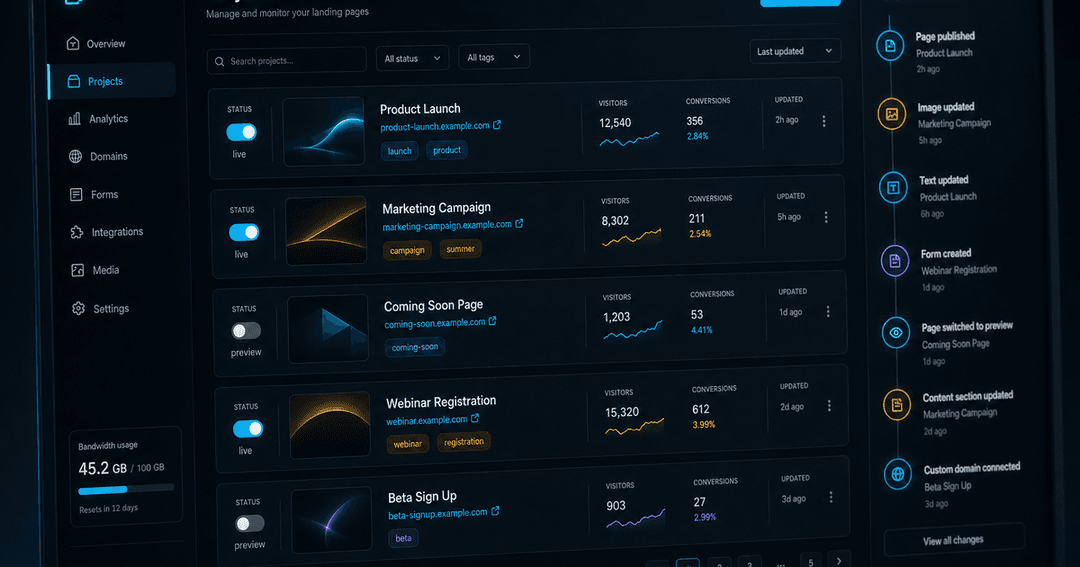Click the Search projects input field
The width and height of the screenshot is (1080, 567).
click(287, 61)
